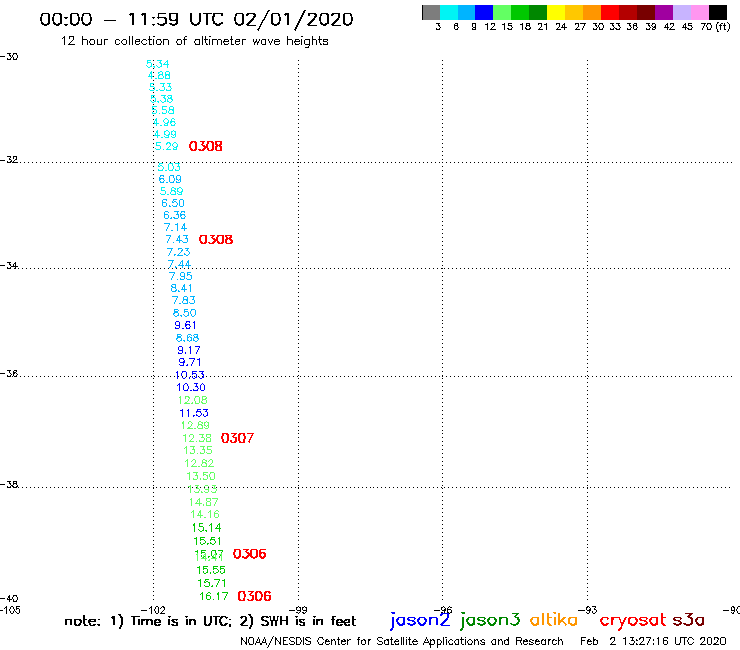Select the cryosat satellite label
The width and height of the screenshot is (740, 650).
[632, 620]
